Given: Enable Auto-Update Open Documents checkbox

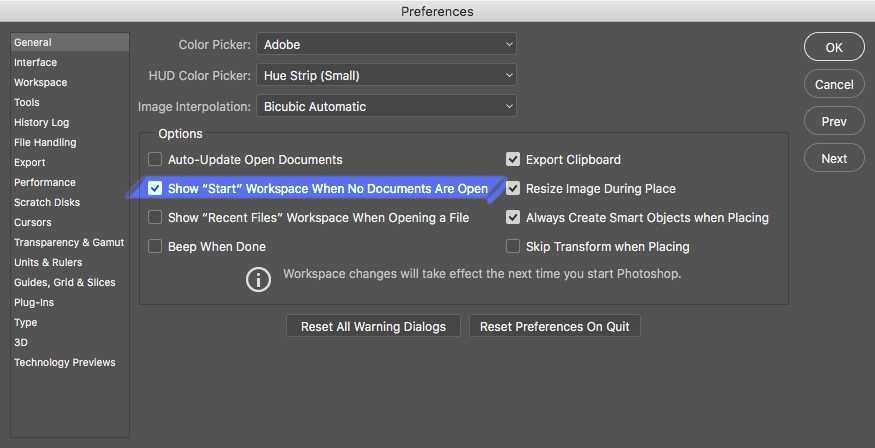Looking at the screenshot, I should pyautogui.click(x=155, y=159).
